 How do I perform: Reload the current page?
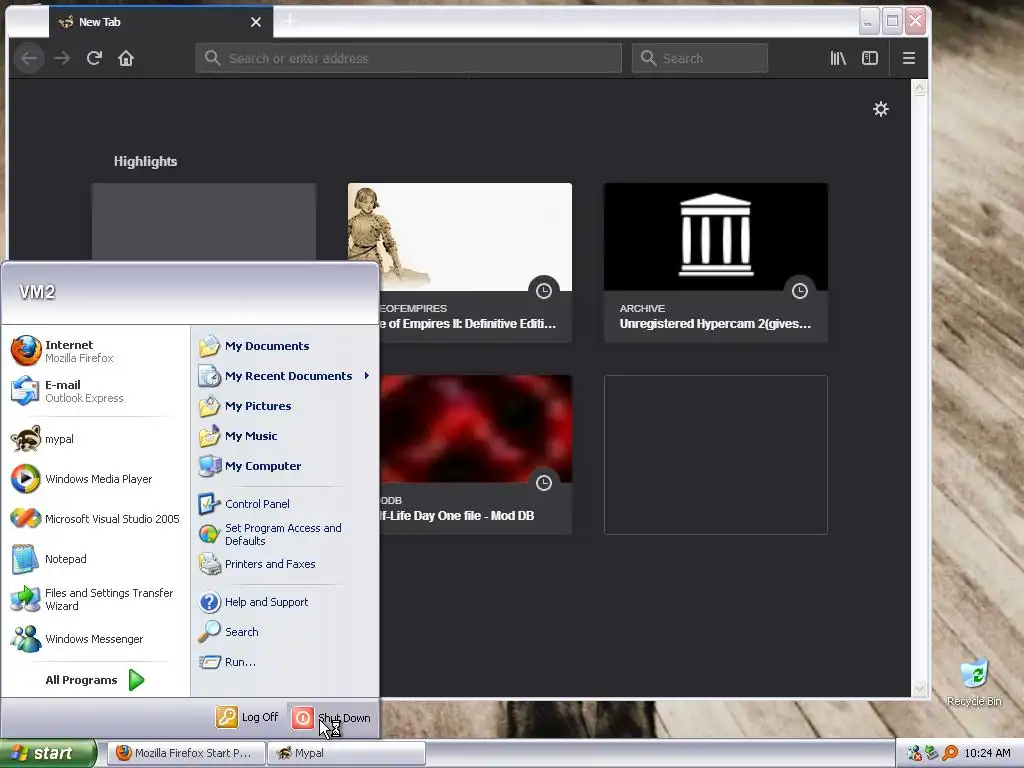pos(94,59)
